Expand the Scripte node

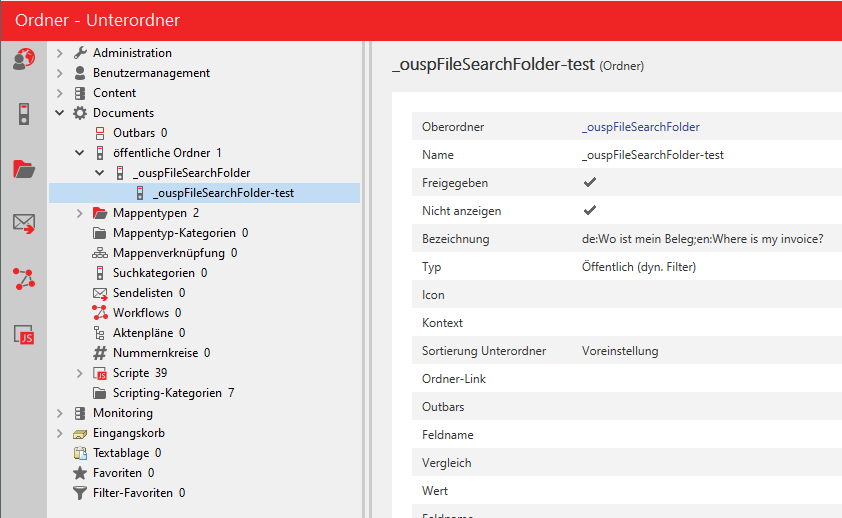[x=80, y=373]
